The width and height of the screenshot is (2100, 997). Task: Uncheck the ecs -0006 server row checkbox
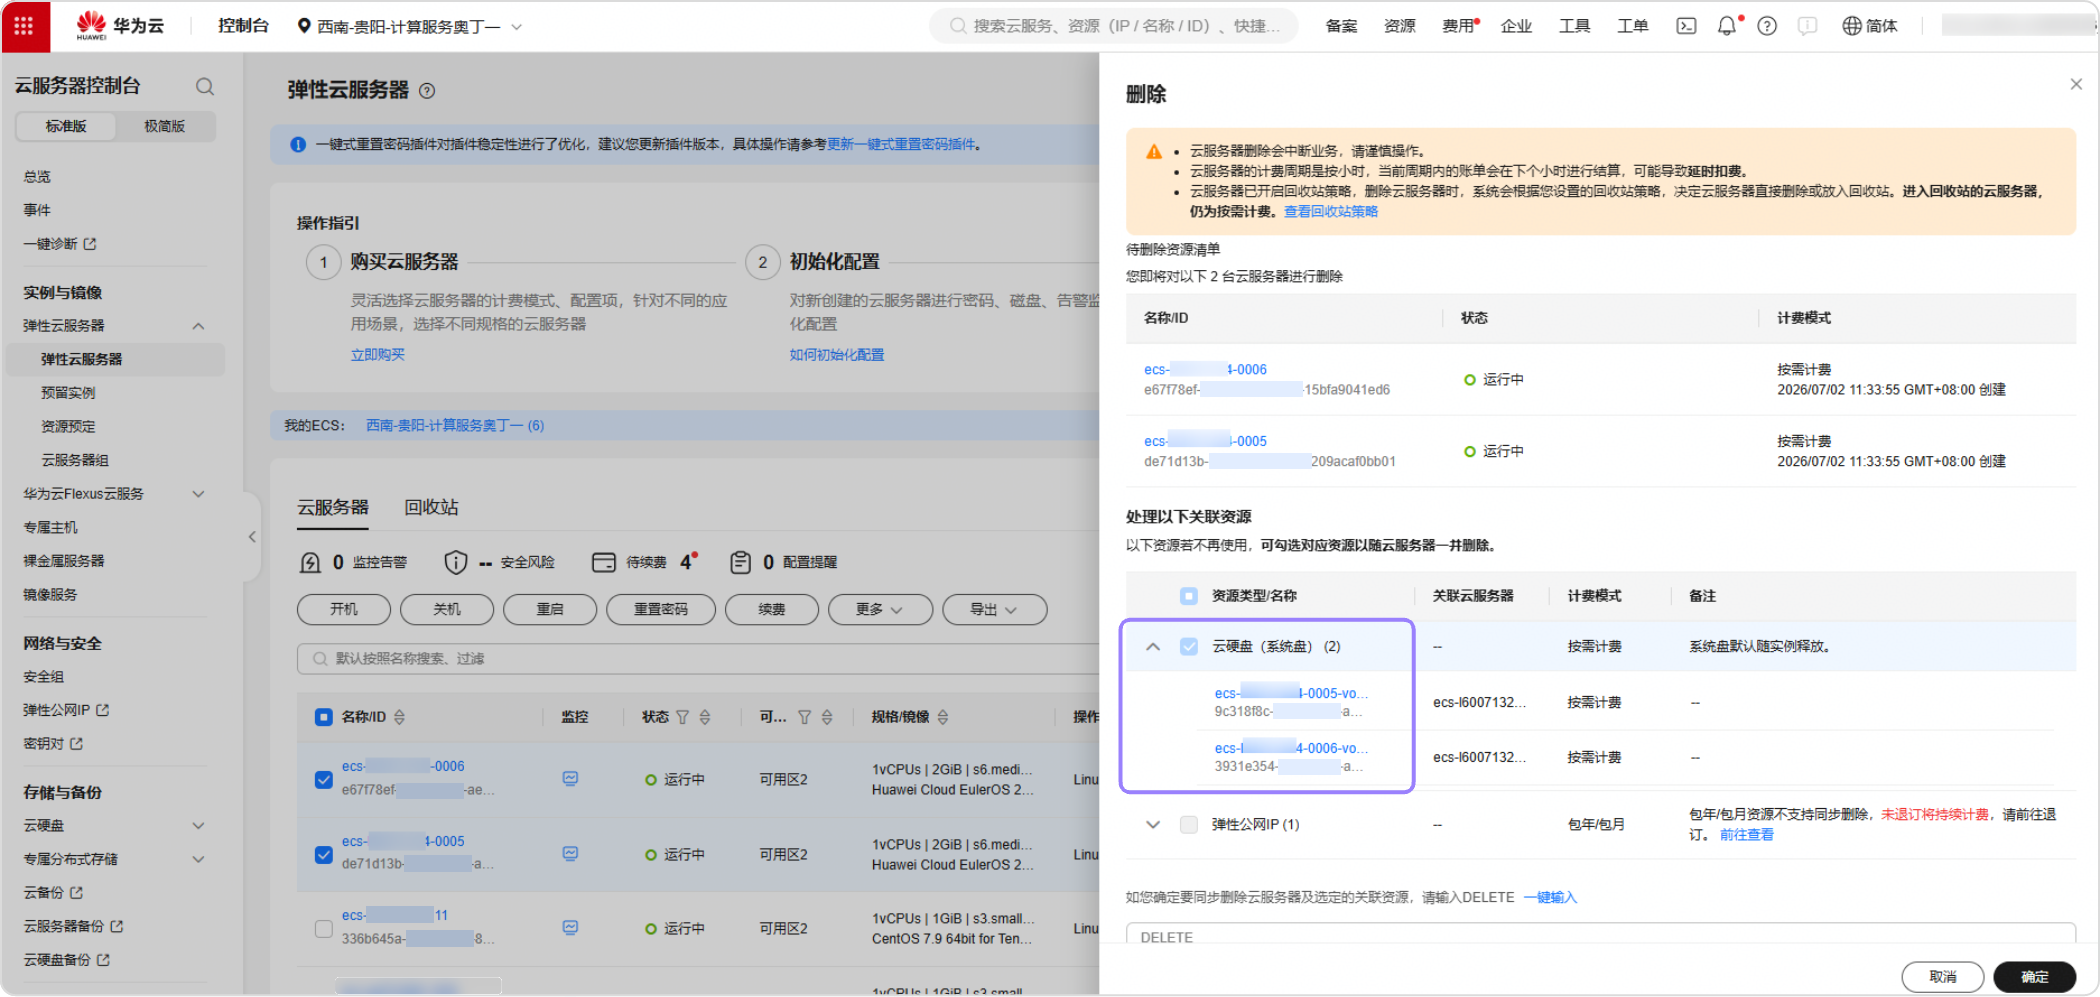pyautogui.click(x=323, y=779)
